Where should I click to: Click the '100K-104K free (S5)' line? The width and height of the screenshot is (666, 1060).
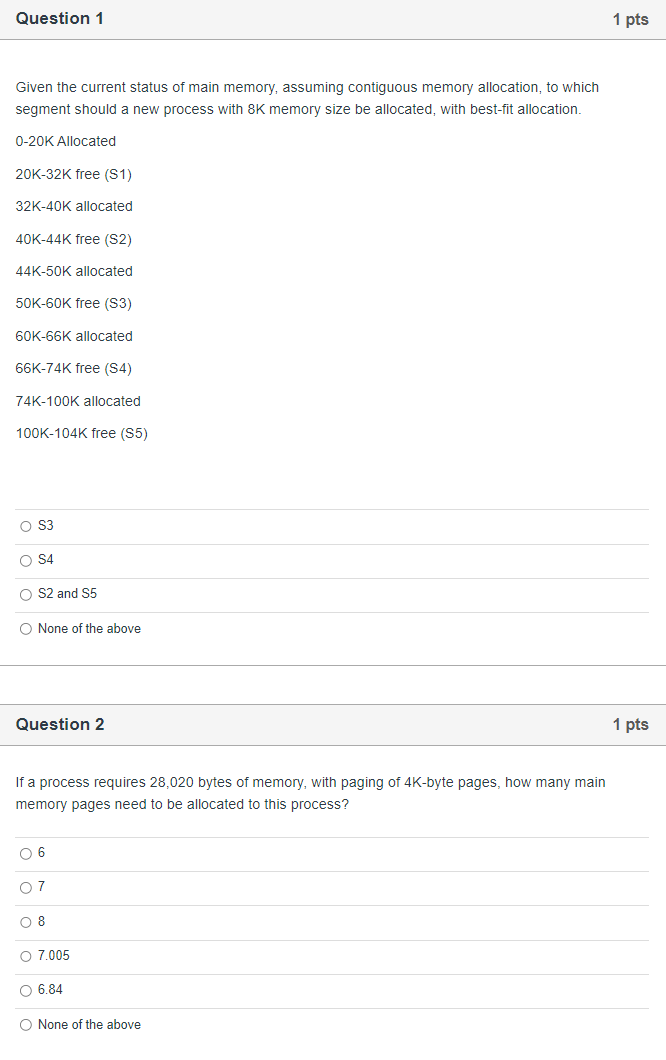click(x=81, y=433)
